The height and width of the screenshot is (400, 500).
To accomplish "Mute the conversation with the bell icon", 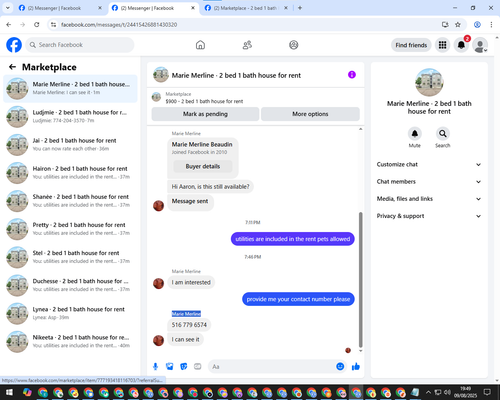I will [x=415, y=134].
